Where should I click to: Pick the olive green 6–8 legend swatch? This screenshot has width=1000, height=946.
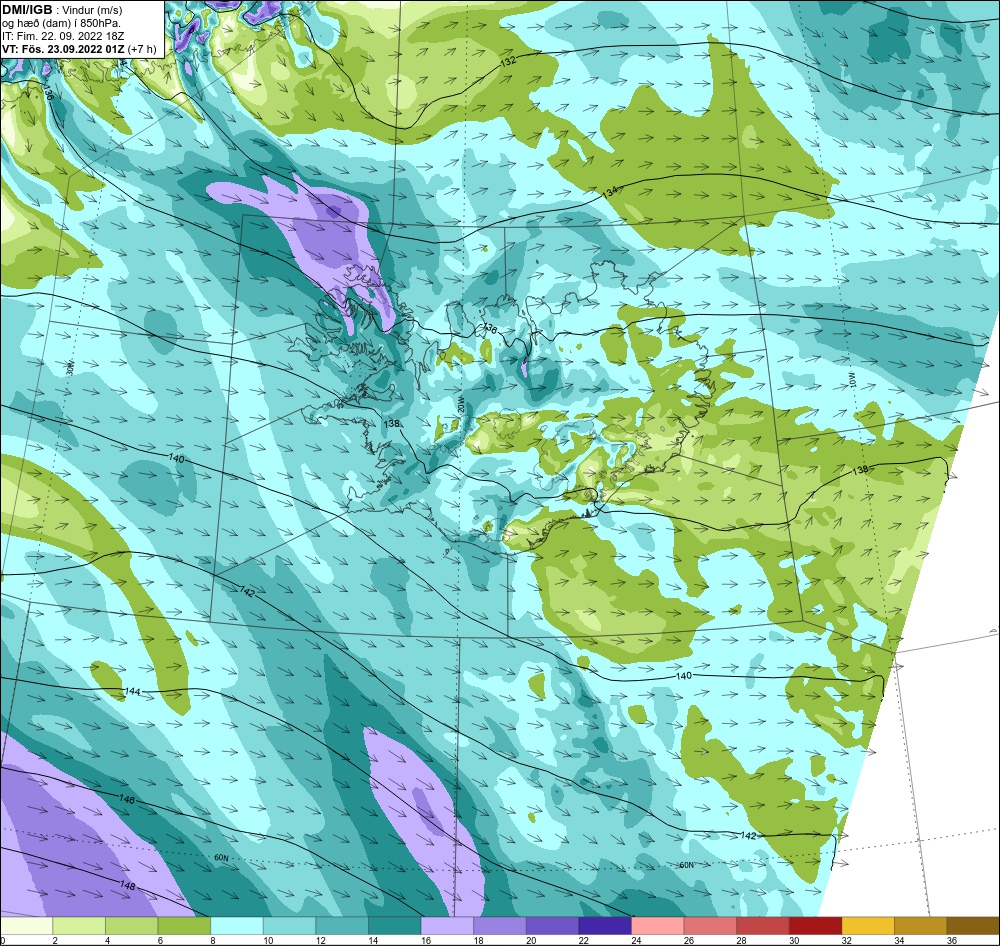pyautogui.click(x=184, y=926)
